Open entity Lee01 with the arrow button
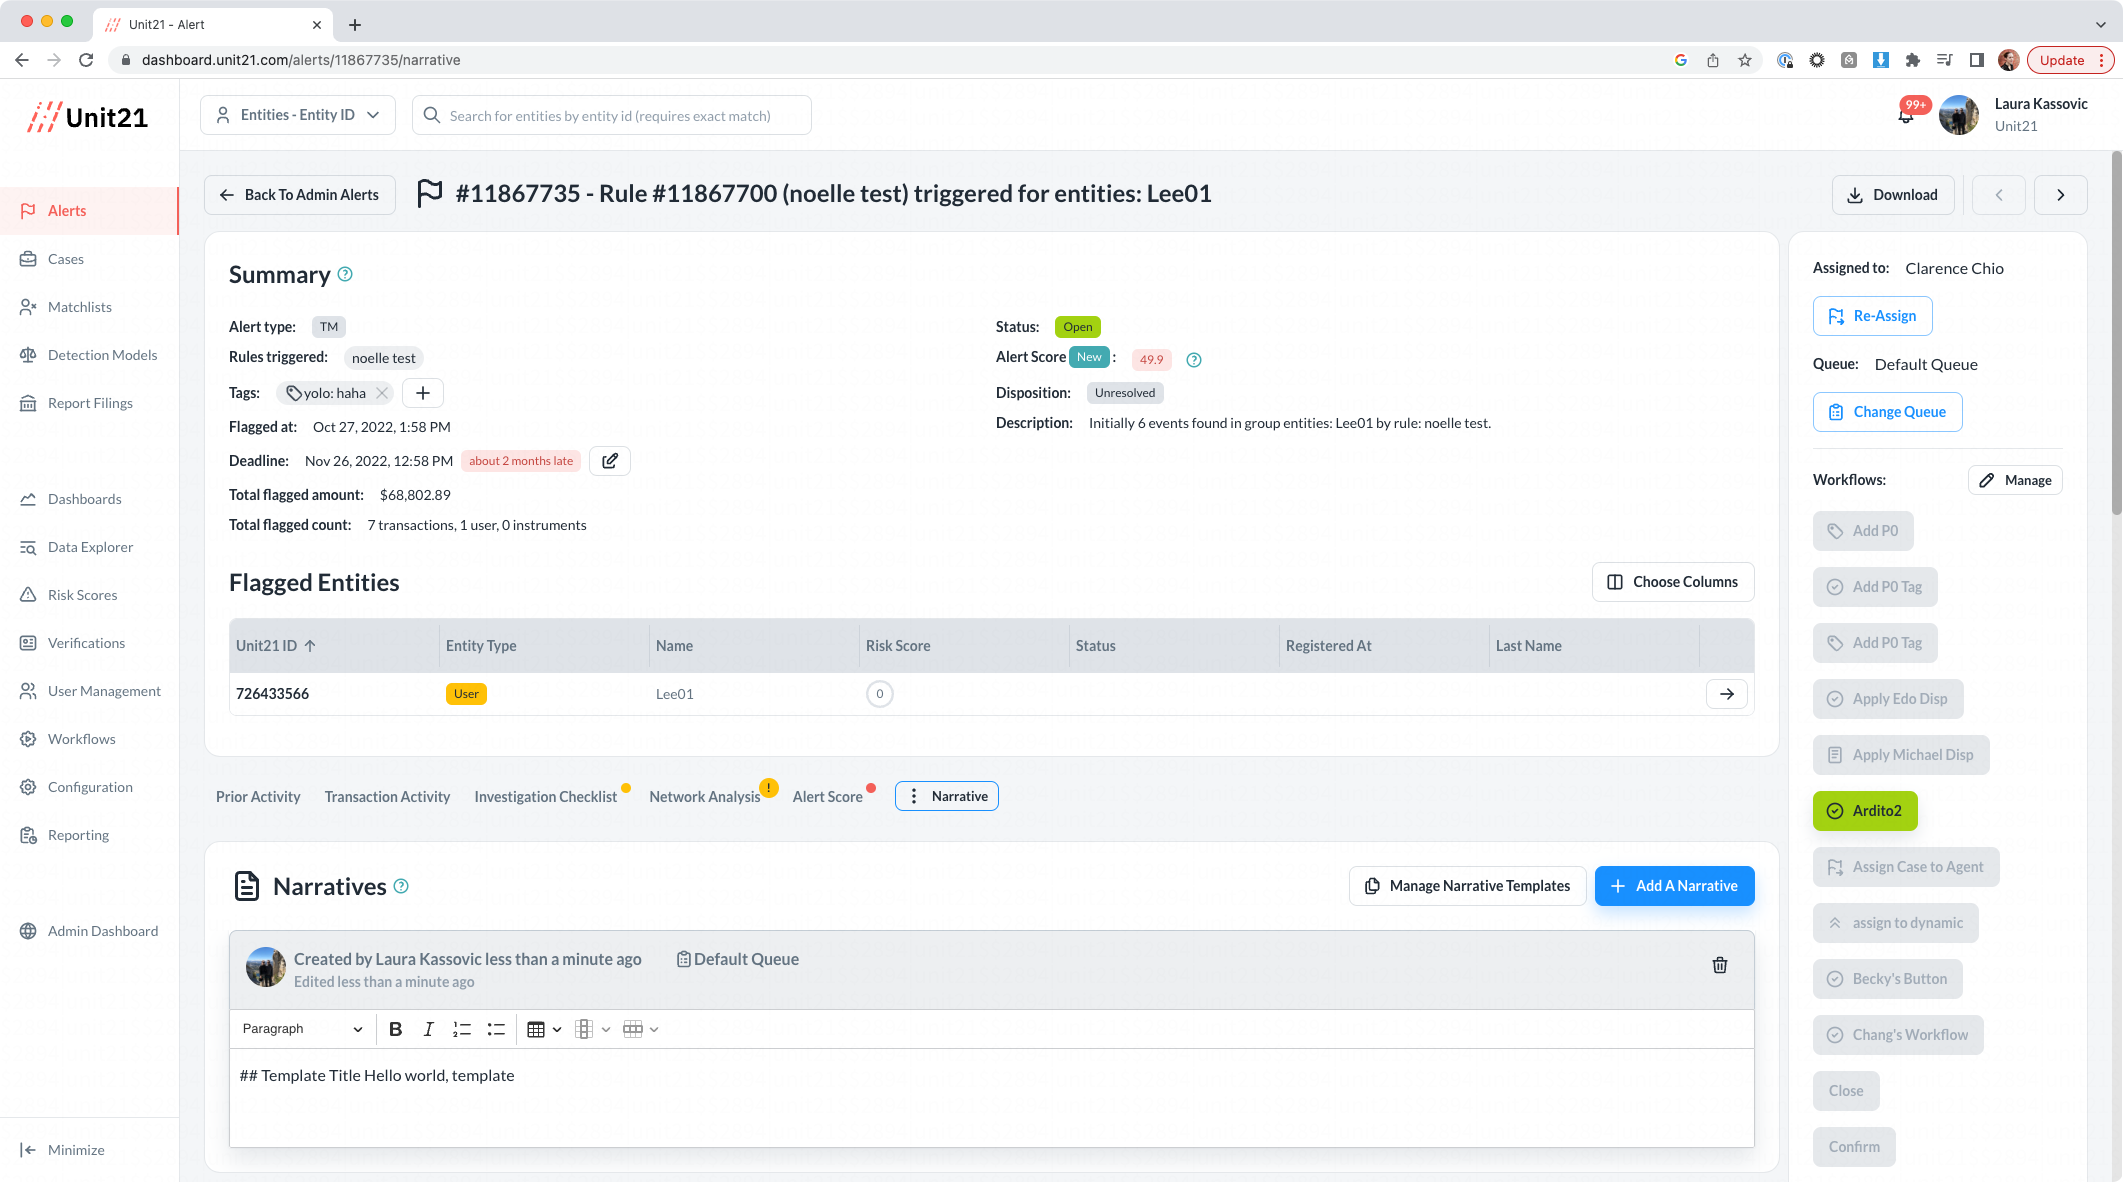This screenshot has height=1182, width=2123. click(1726, 694)
